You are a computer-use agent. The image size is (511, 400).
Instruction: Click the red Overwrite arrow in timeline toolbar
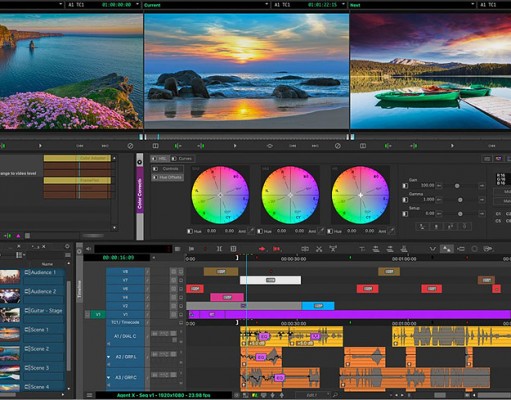(x=262, y=249)
